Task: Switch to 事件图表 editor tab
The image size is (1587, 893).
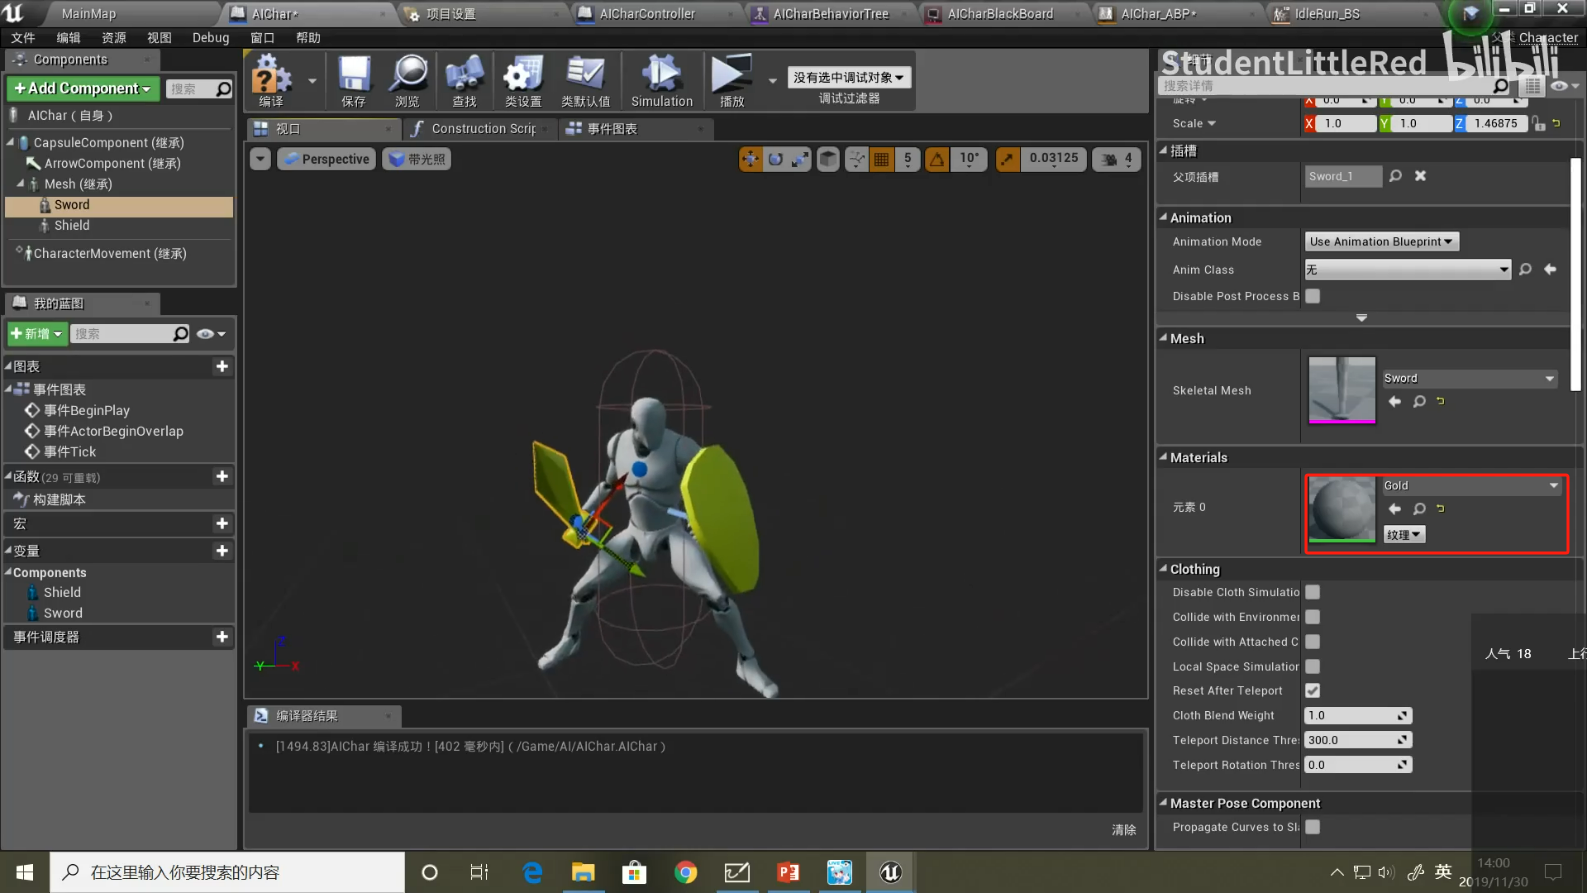Action: 612,129
